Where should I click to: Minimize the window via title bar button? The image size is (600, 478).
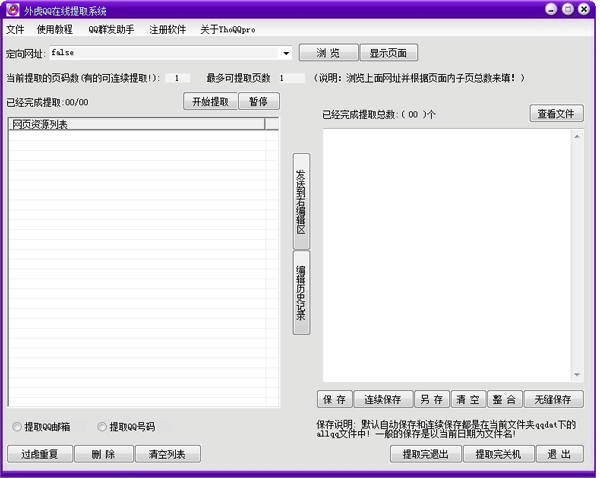[551, 10]
